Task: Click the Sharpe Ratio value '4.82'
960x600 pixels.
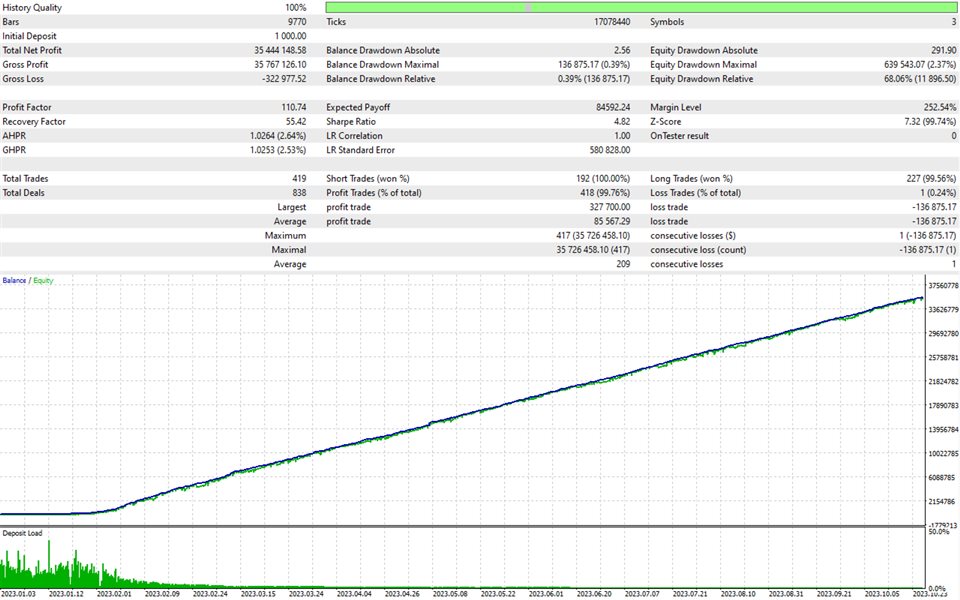Action: click(622, 121)
